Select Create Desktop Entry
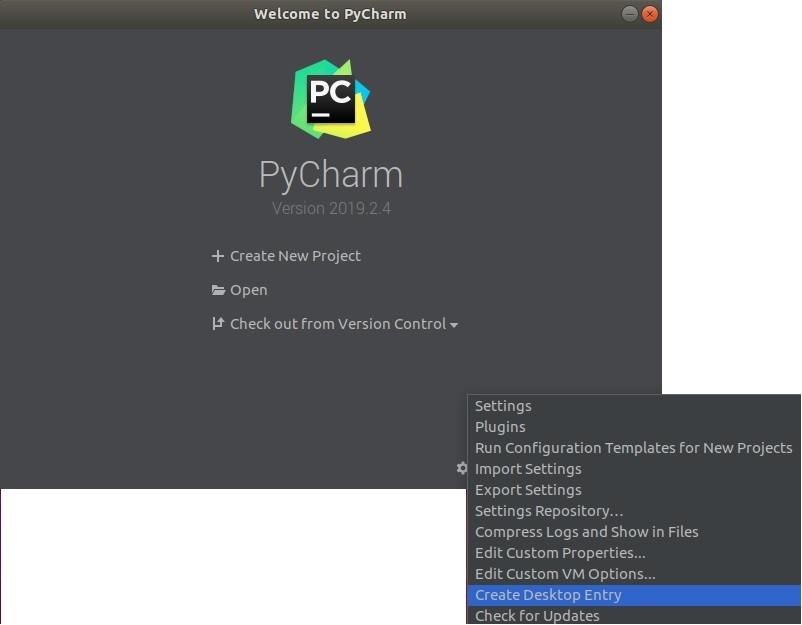Screen dimensions: 802x625 tap(634, 595)
